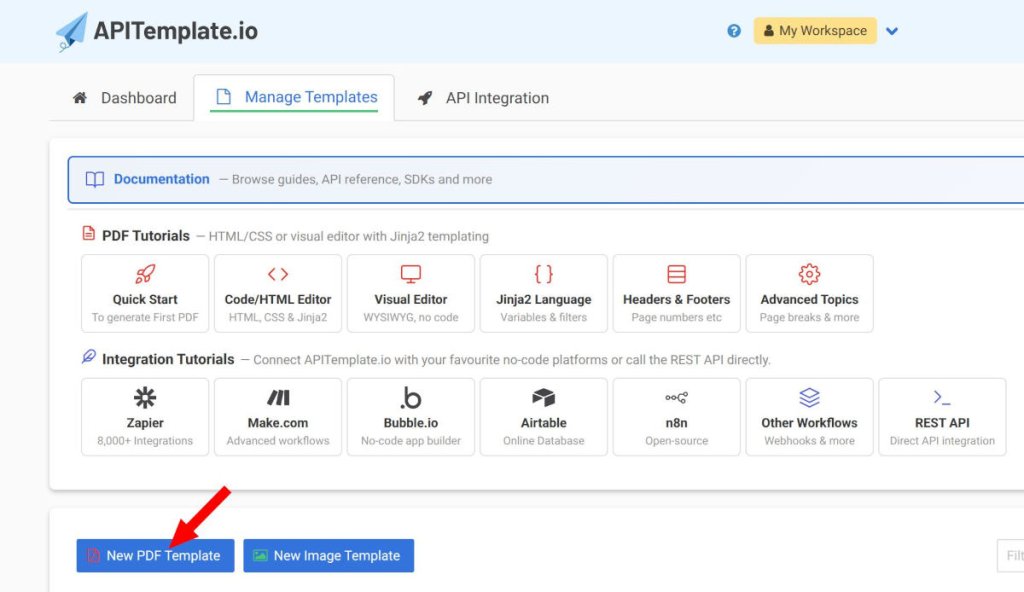Go to the API Integration tab

click(x=483, y=98)
